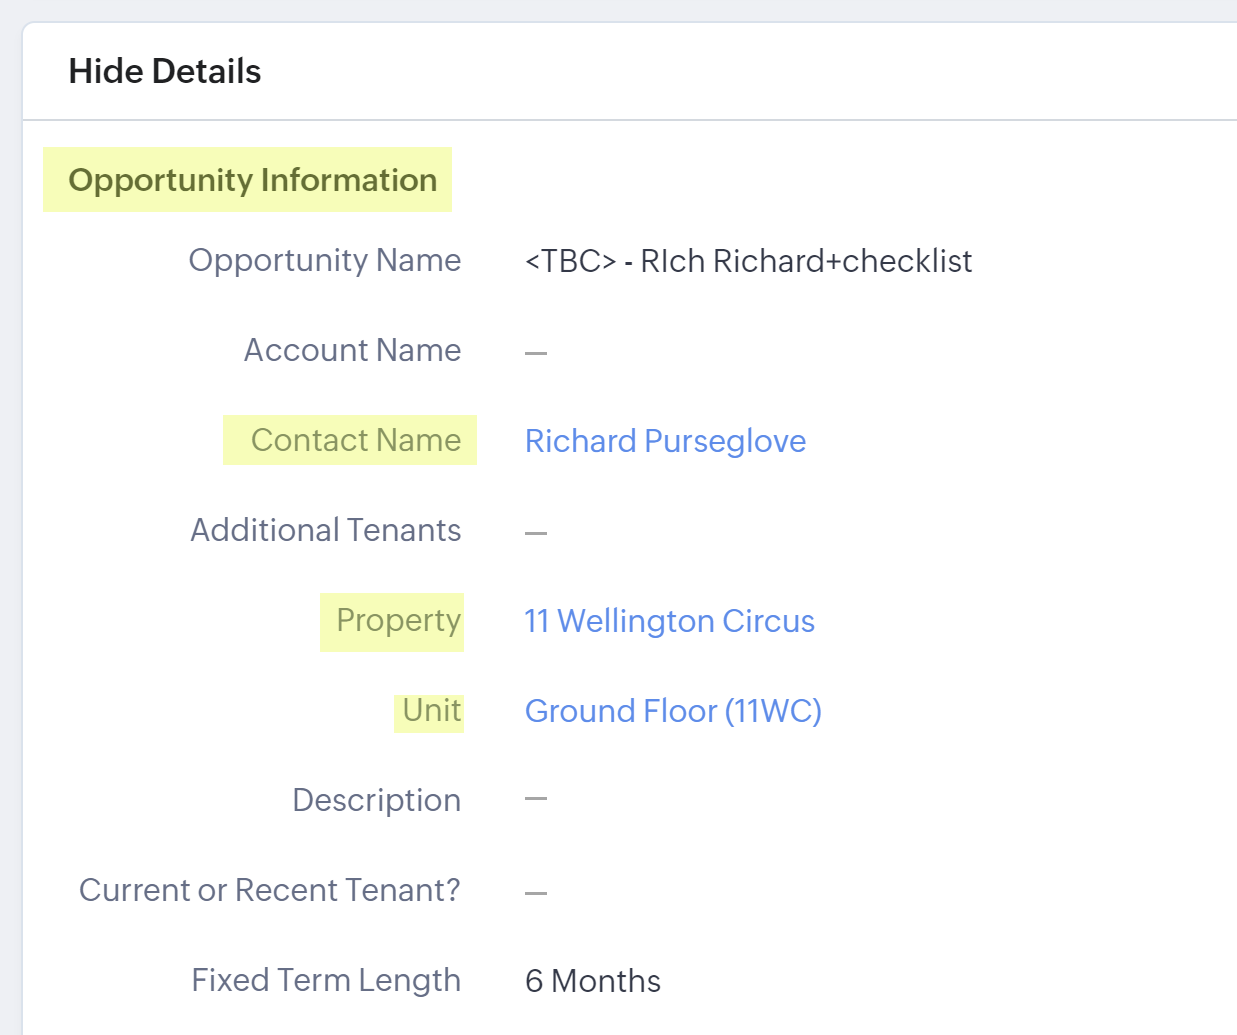Click the Additional Tenants field label
The width and height of the screenshot is (1237, 1035).
click(x=326, y=531)
